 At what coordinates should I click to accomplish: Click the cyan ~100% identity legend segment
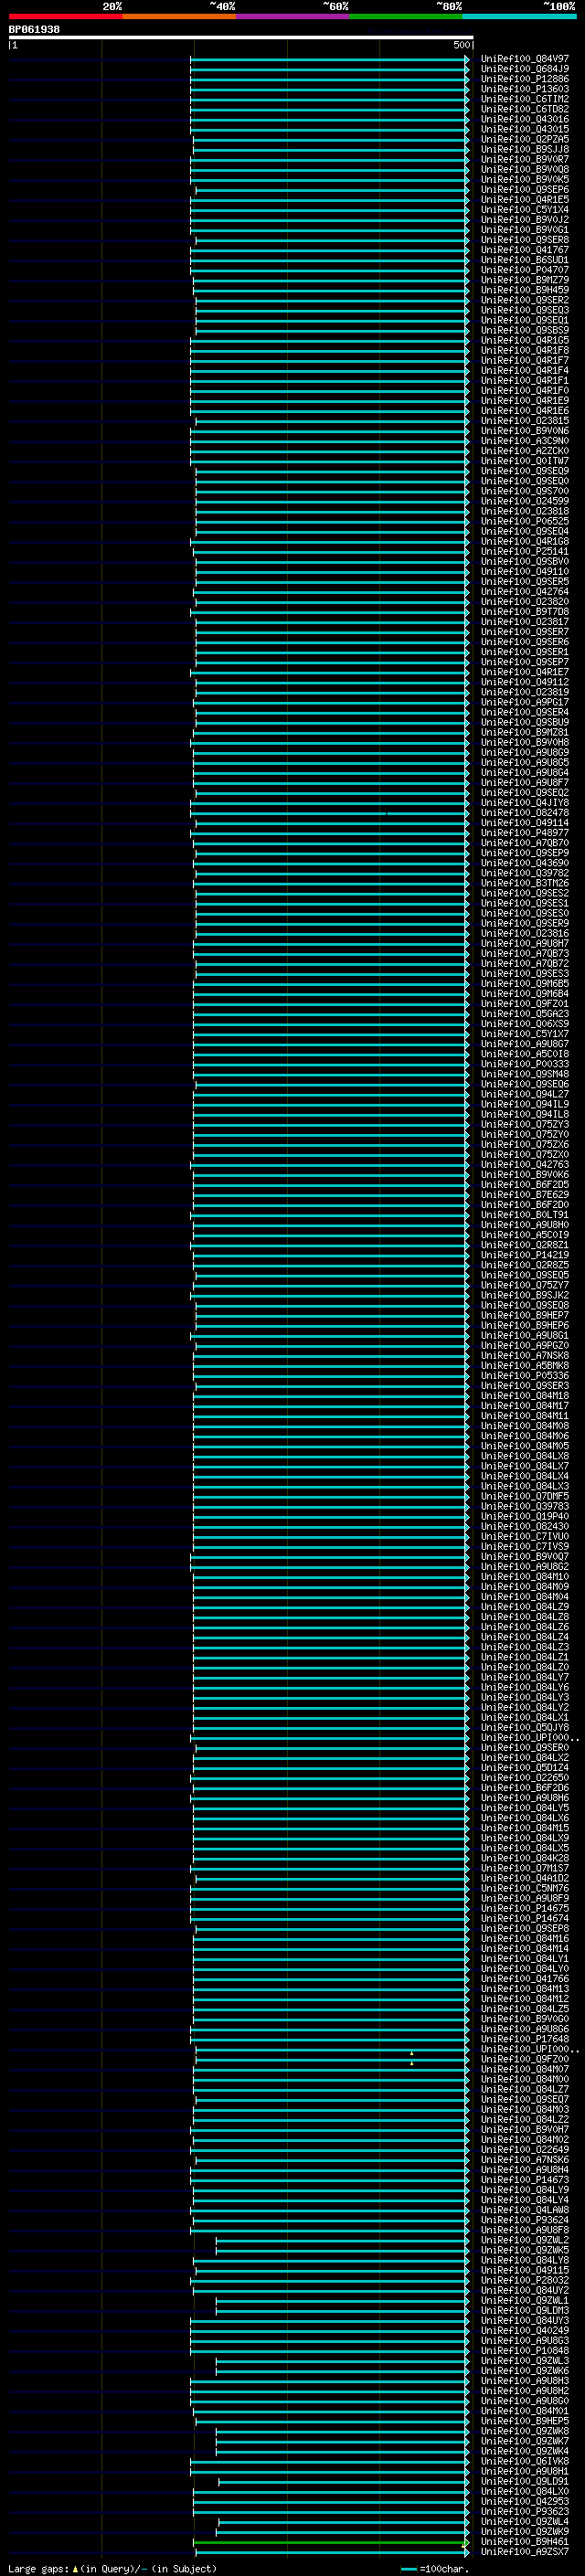click(519, 16)
